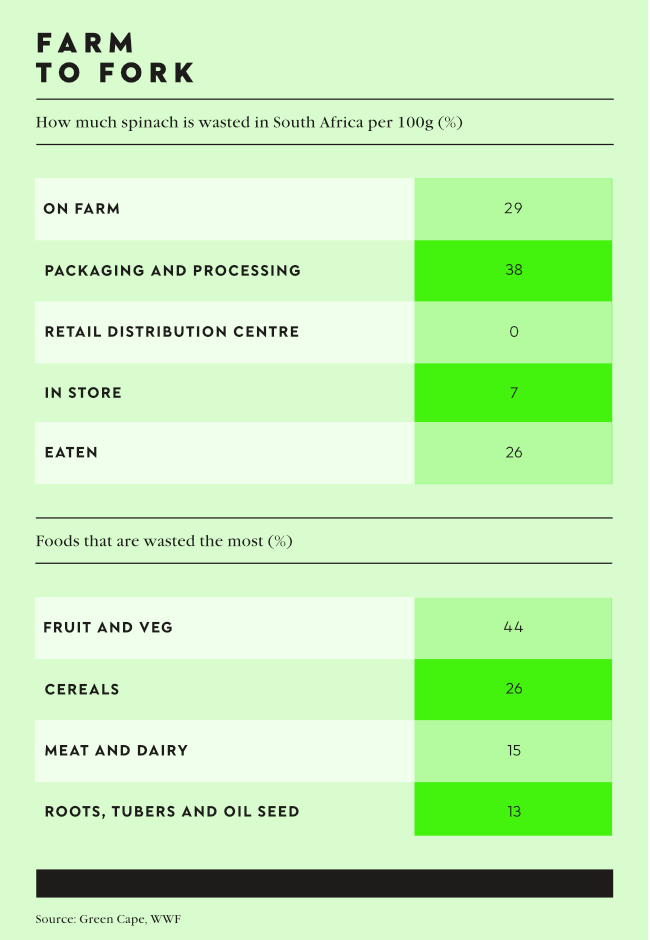Select the Eaten row value 26
The width and height of the screenshot is (650, 940).
513,452
